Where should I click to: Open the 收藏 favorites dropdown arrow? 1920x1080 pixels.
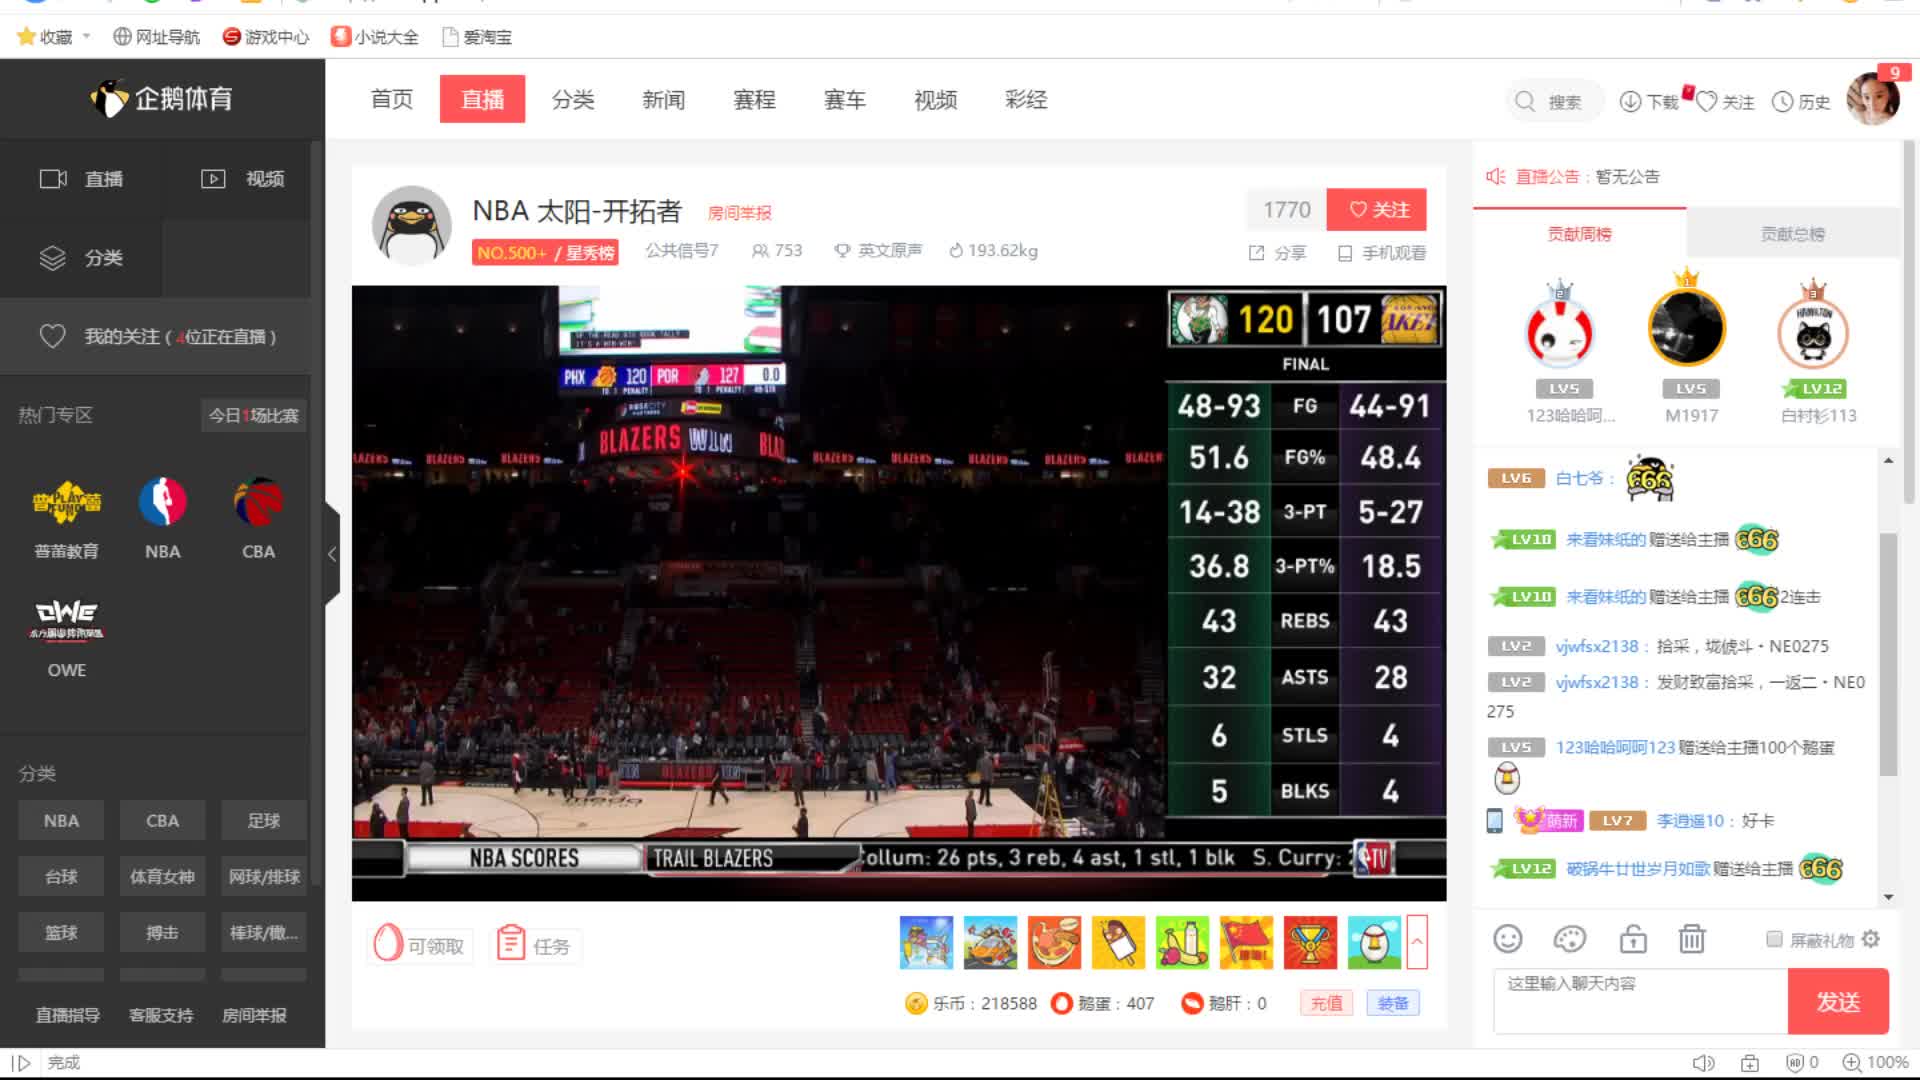click(87, 37)
